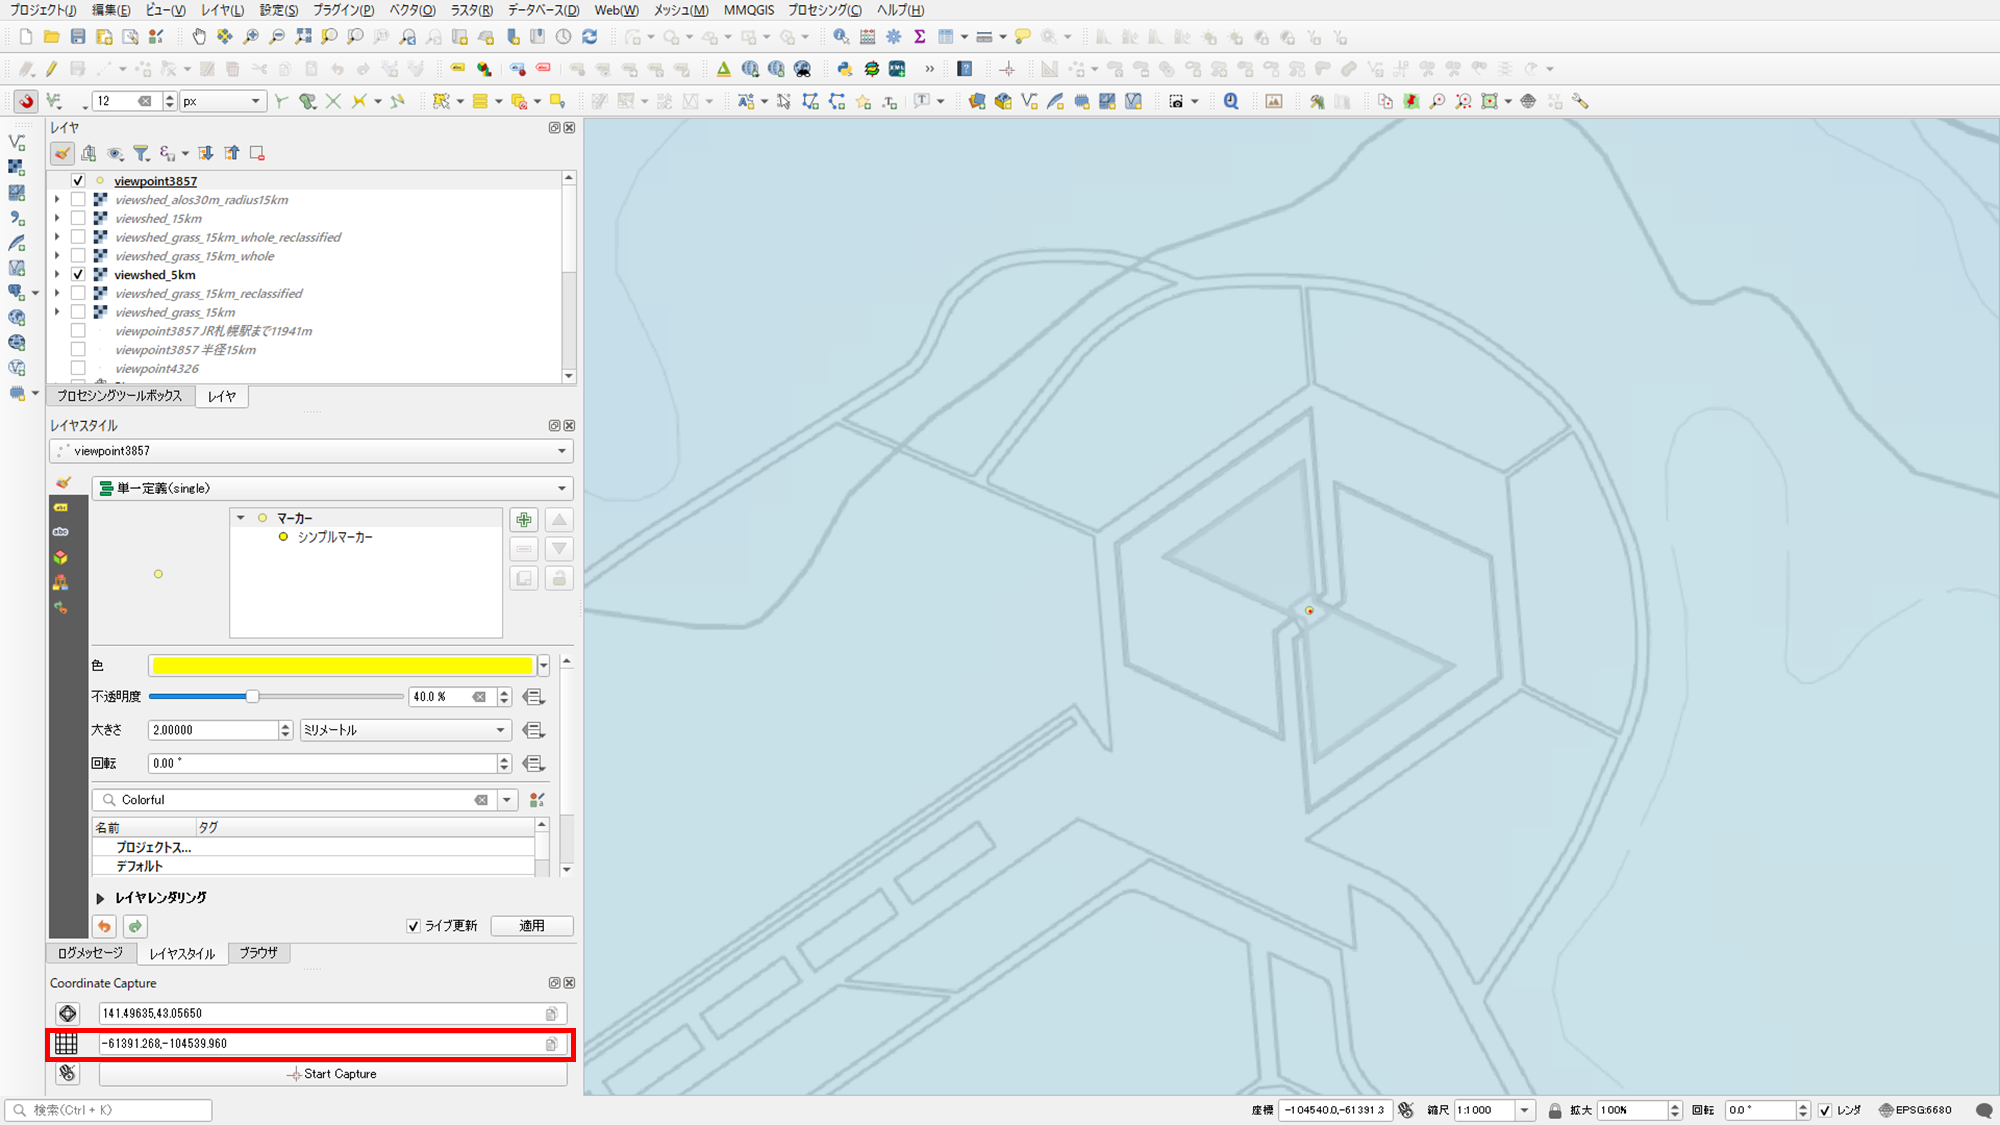Click the 検索 search field
The width and height of the screenshot is (2000, 1125).
pyautogui.click(x=110, y=1110)
